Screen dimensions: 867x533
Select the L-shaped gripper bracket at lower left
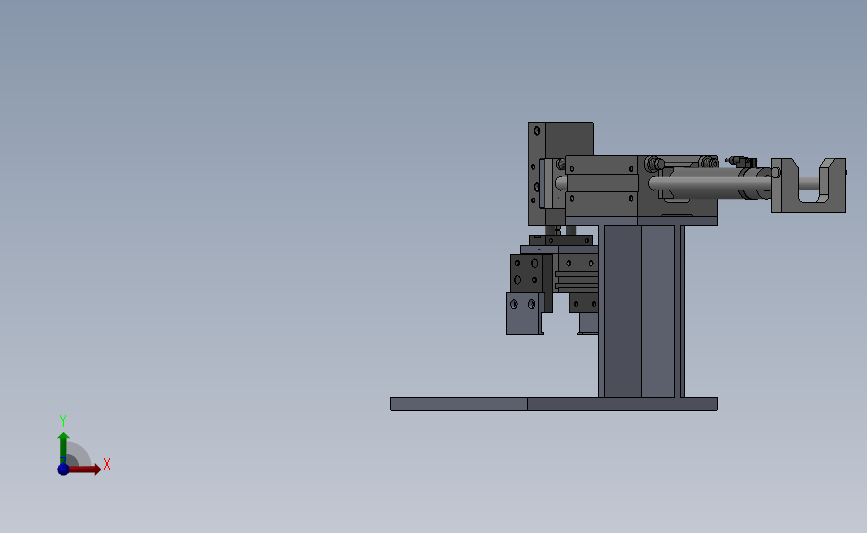click(524, 313)
